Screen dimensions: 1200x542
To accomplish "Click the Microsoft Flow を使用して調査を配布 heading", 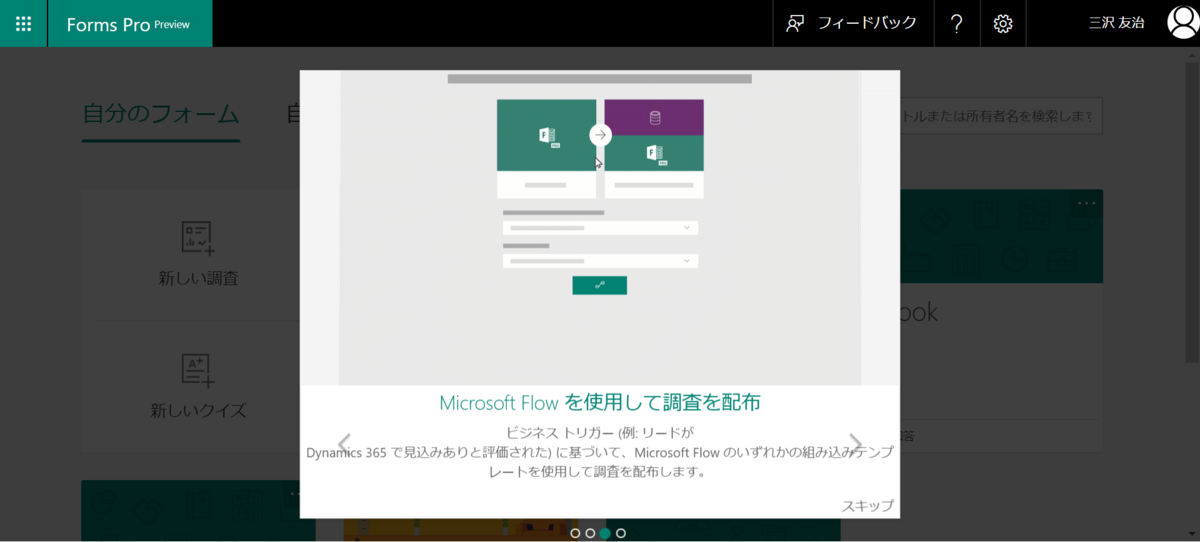I will [600, 403].
